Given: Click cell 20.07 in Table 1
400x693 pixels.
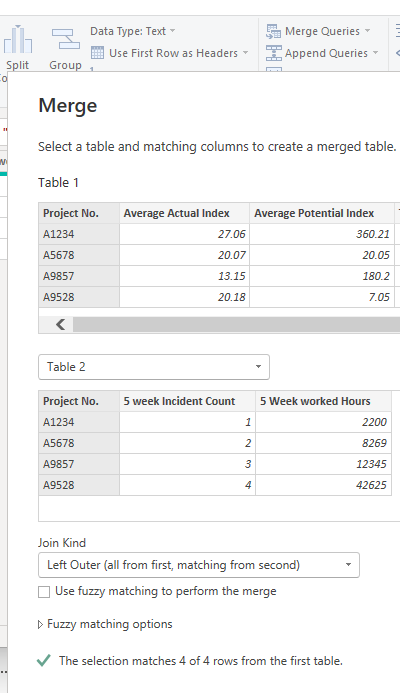Looking at the screenshot, I should 184,255.
